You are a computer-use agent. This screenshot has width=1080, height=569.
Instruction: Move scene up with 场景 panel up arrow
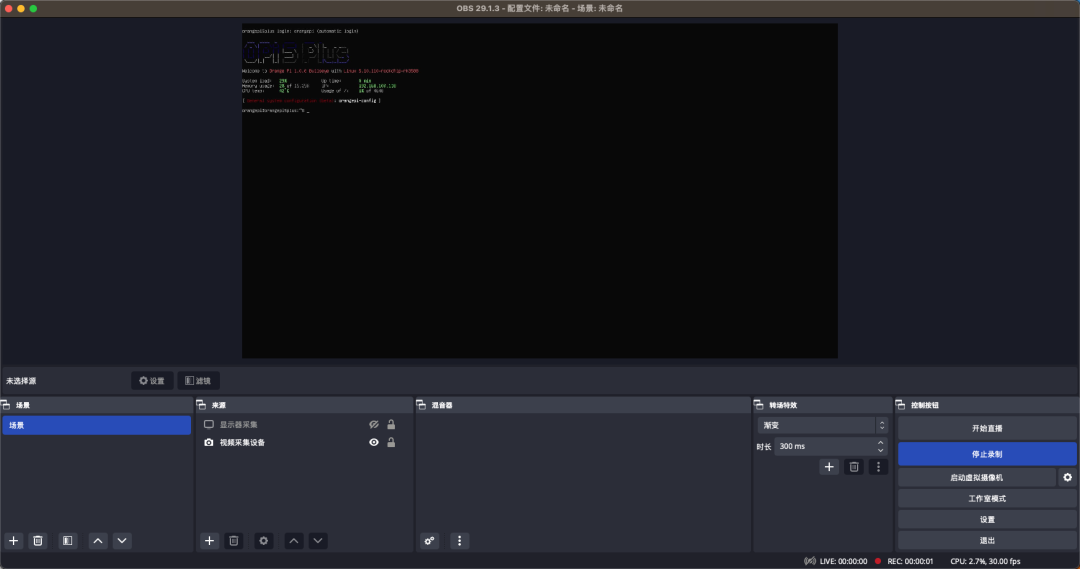tap(98, 541)
